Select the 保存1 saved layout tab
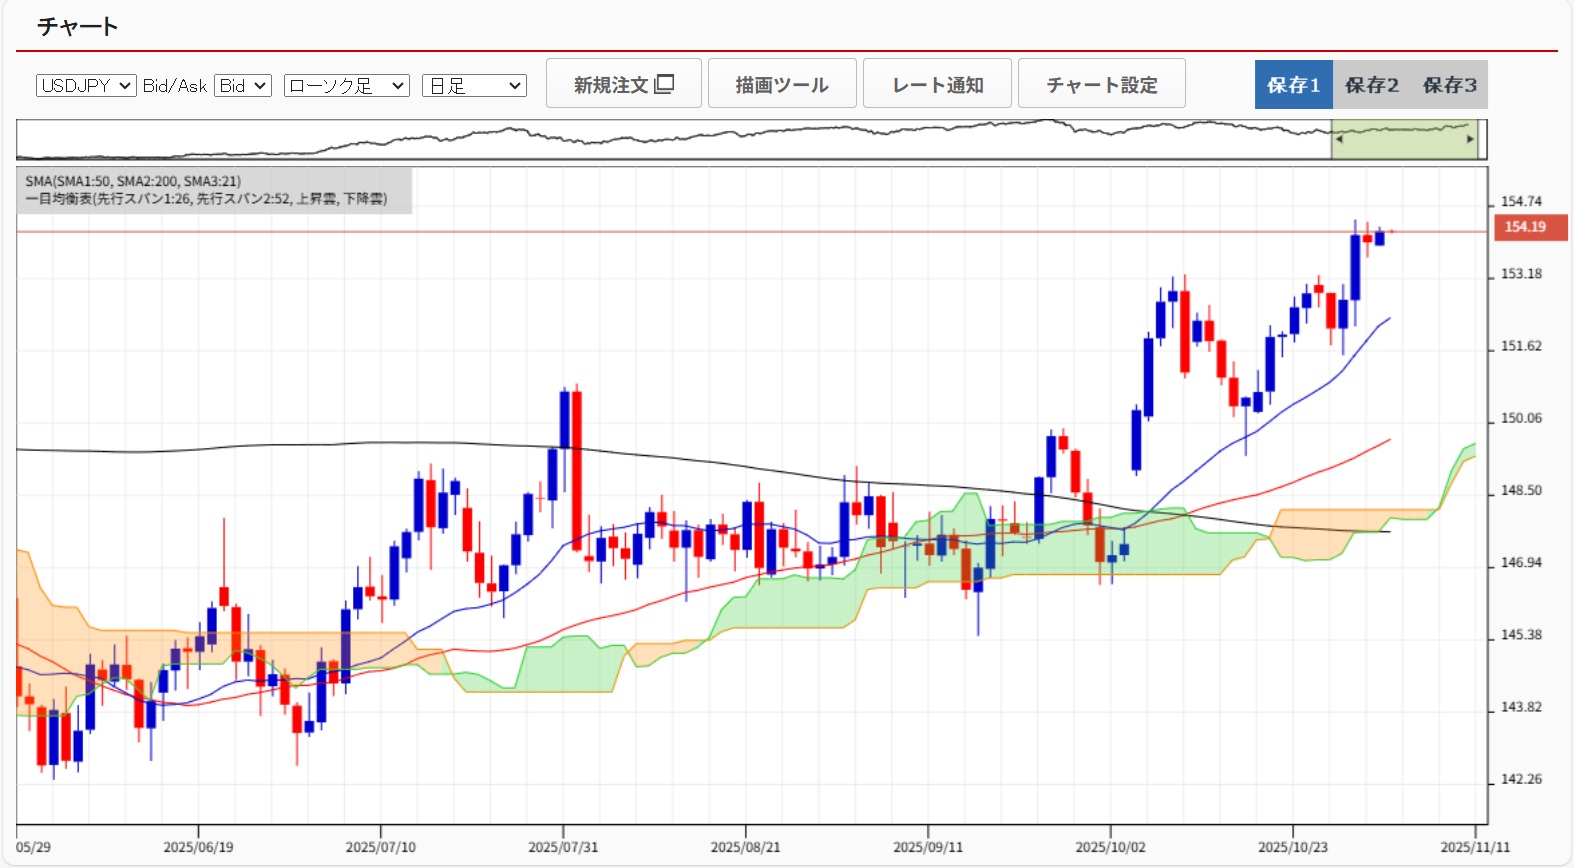This screenshot has height=868, width=1574. (1293, 85)
